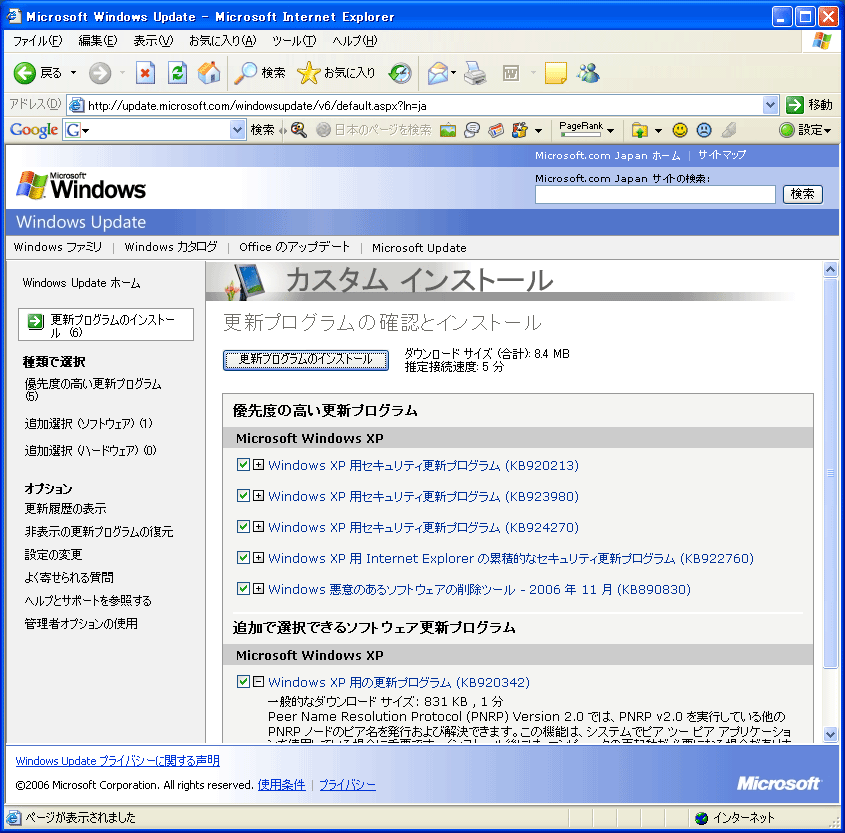The height and width of the screenshot is (833, 845).
Task: Expand details for KB923980
Action: coord(259,496)
